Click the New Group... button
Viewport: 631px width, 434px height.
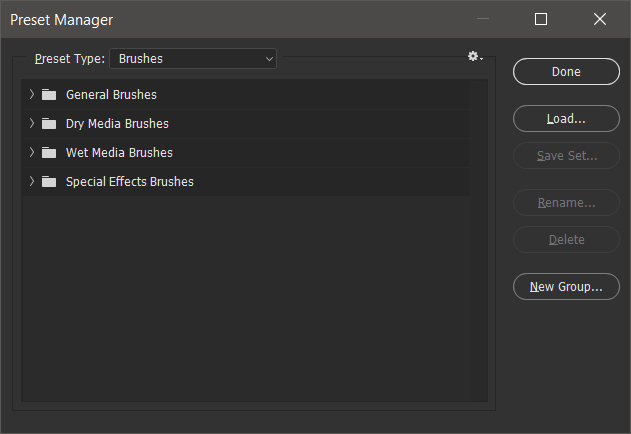tap(566, 287)
